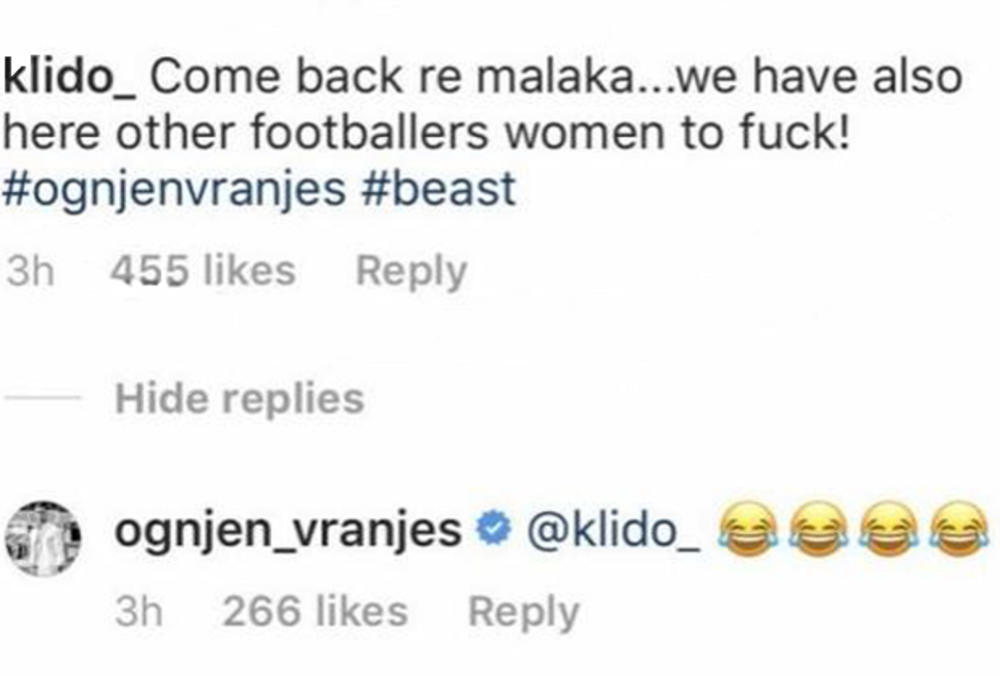Image resolution: width=1000 pixels, height=676 pixels.
Task: Reply to the klido_ comment
Action: click(x=411, y=272)
